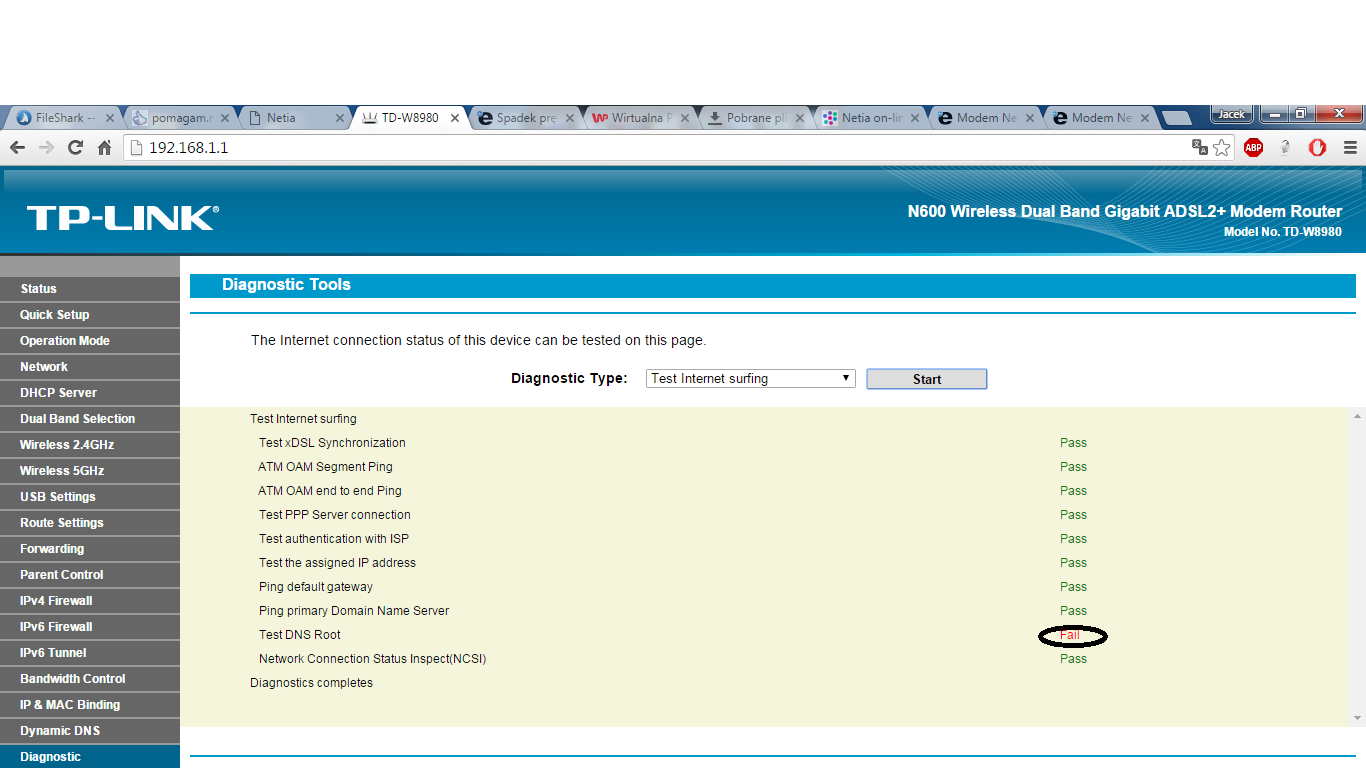This screenshot has height=768, width=1366.
Task: Close the Pobrane pli tab
Action: 800,118
